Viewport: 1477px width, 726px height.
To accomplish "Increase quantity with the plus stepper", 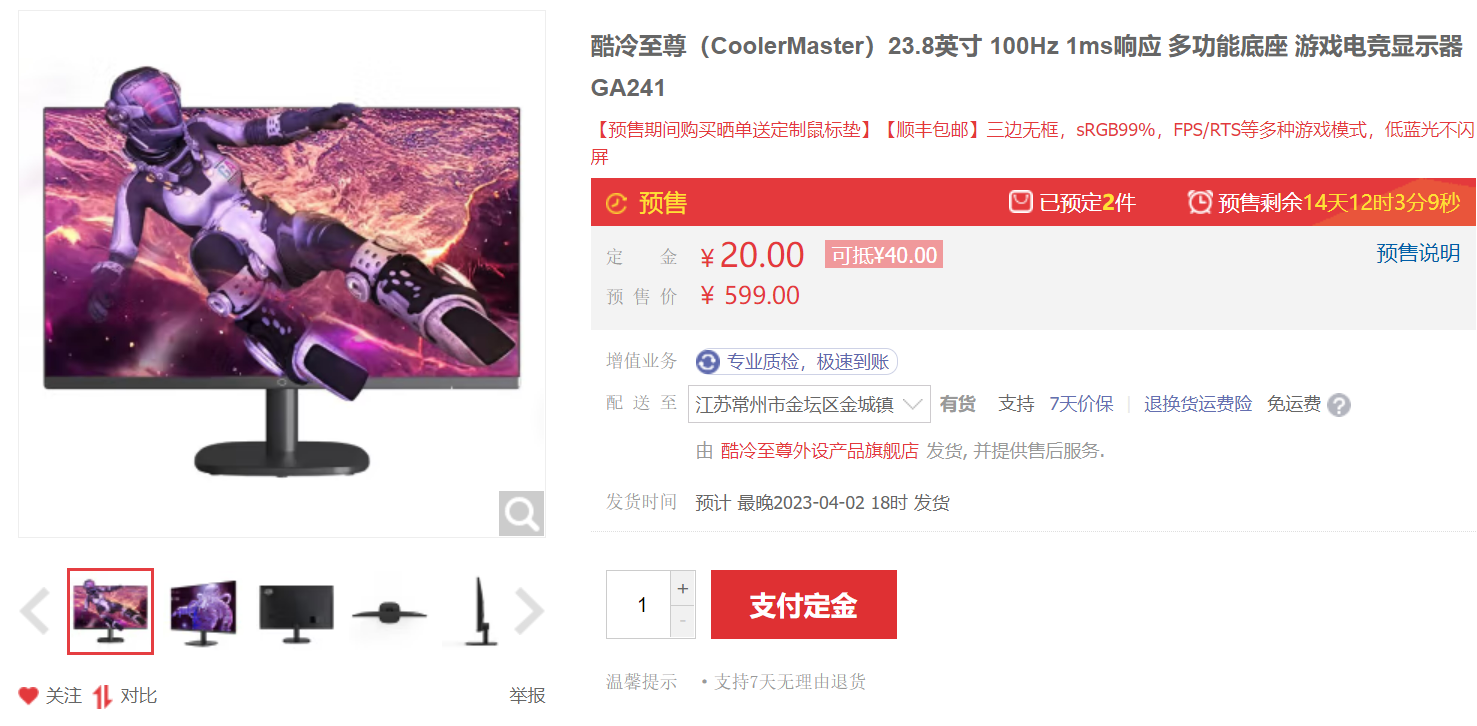I will (683, 588).
